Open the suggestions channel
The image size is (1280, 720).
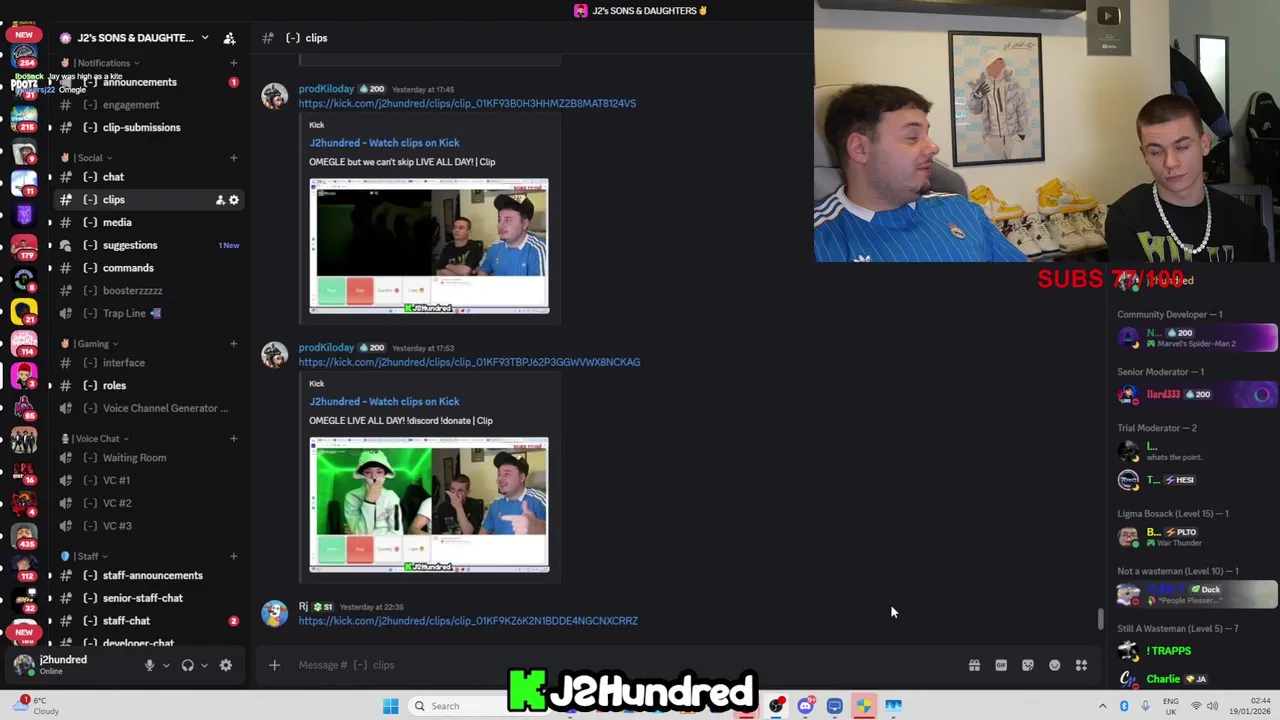pos(147,245)
